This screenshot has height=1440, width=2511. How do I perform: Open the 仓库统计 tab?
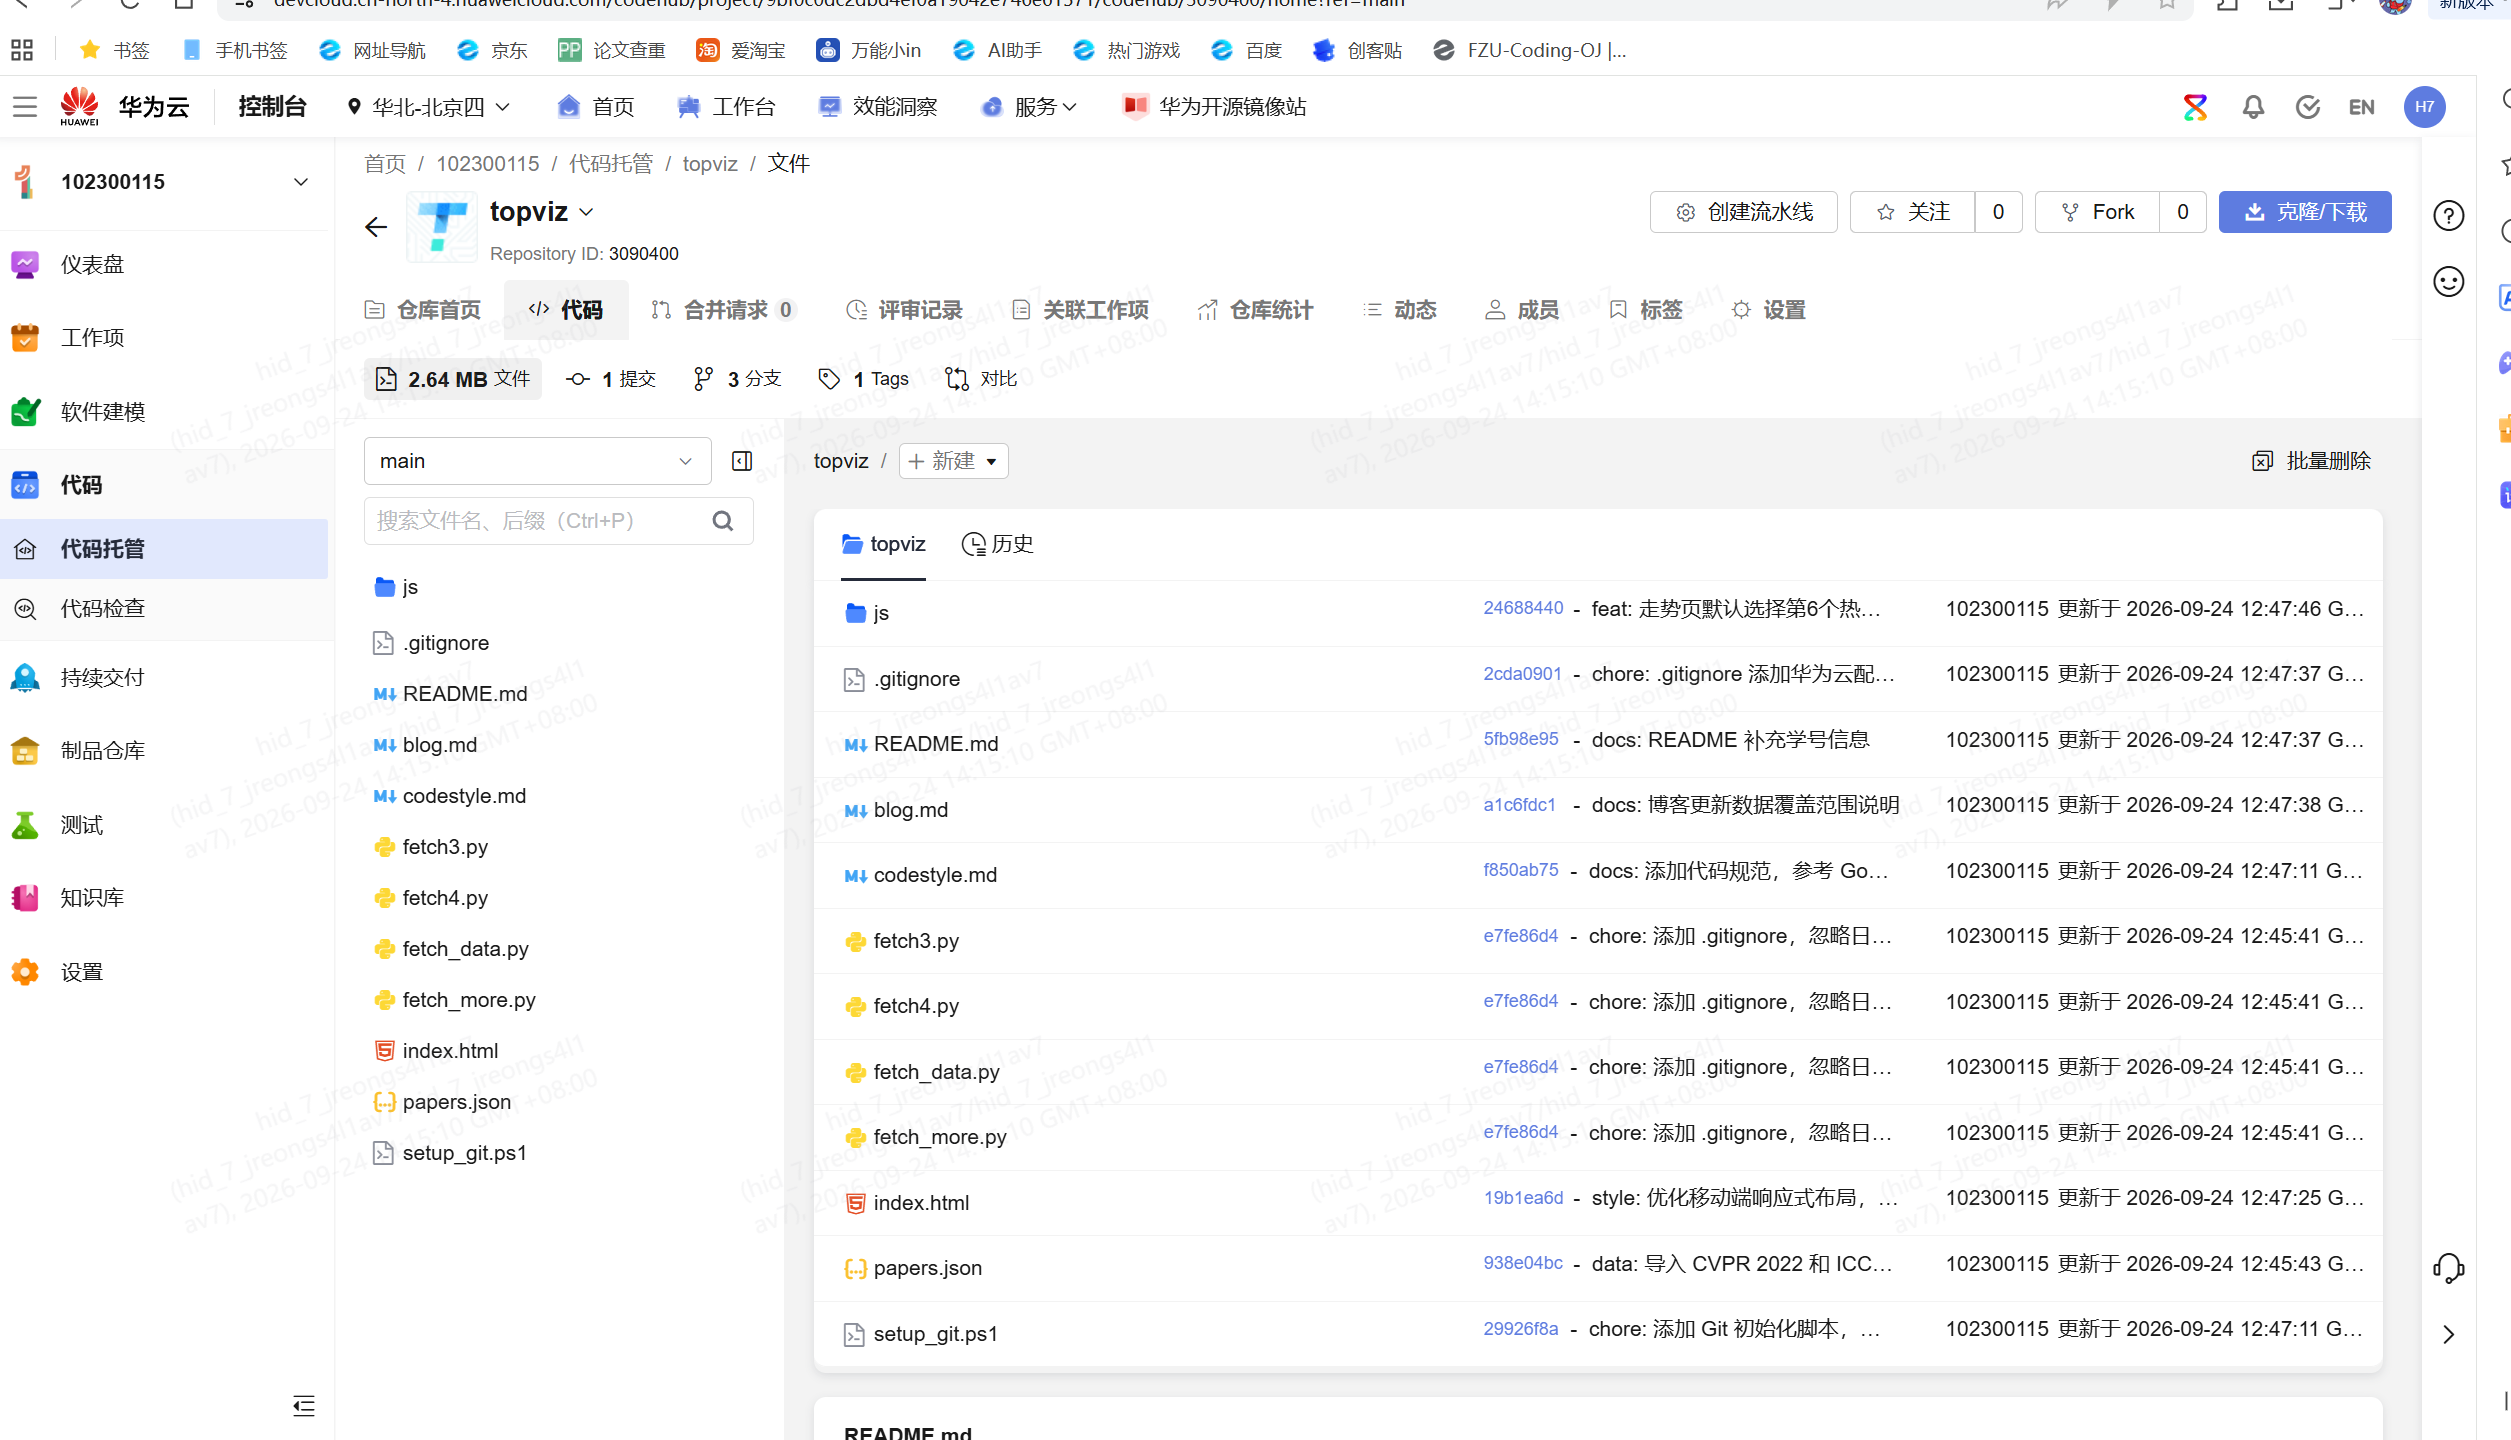1255,310
